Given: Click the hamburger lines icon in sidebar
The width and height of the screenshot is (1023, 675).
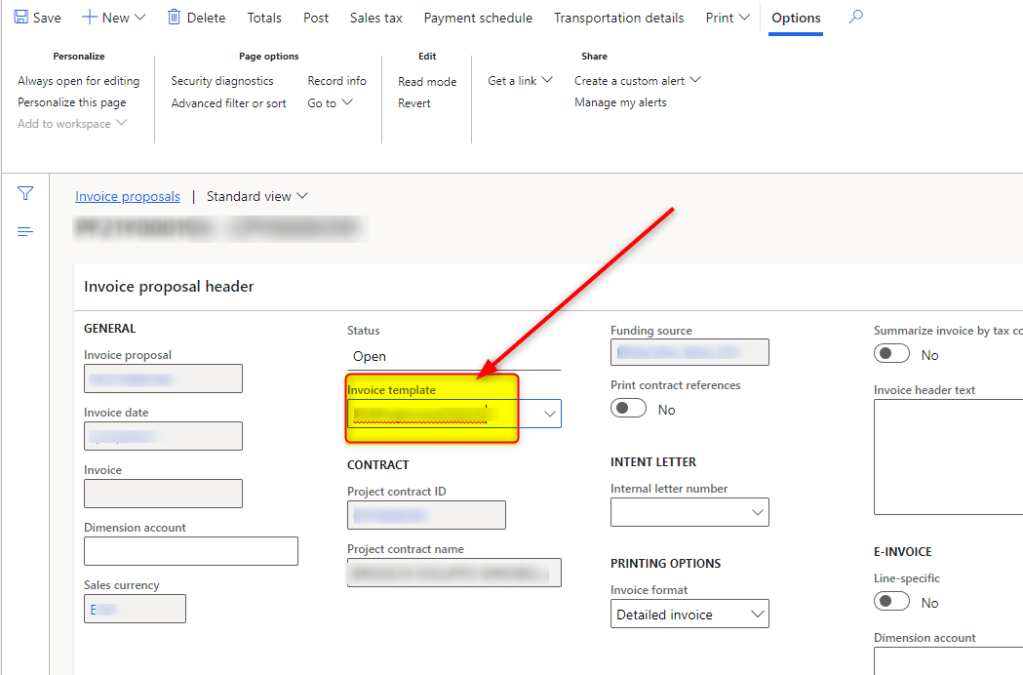Looking at the screenshot, I should pyautogui.click(x=26, y=232).
